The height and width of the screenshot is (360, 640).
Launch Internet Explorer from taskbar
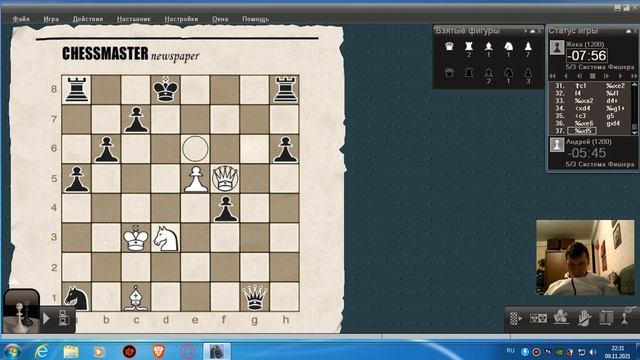[x=42, y=351]
